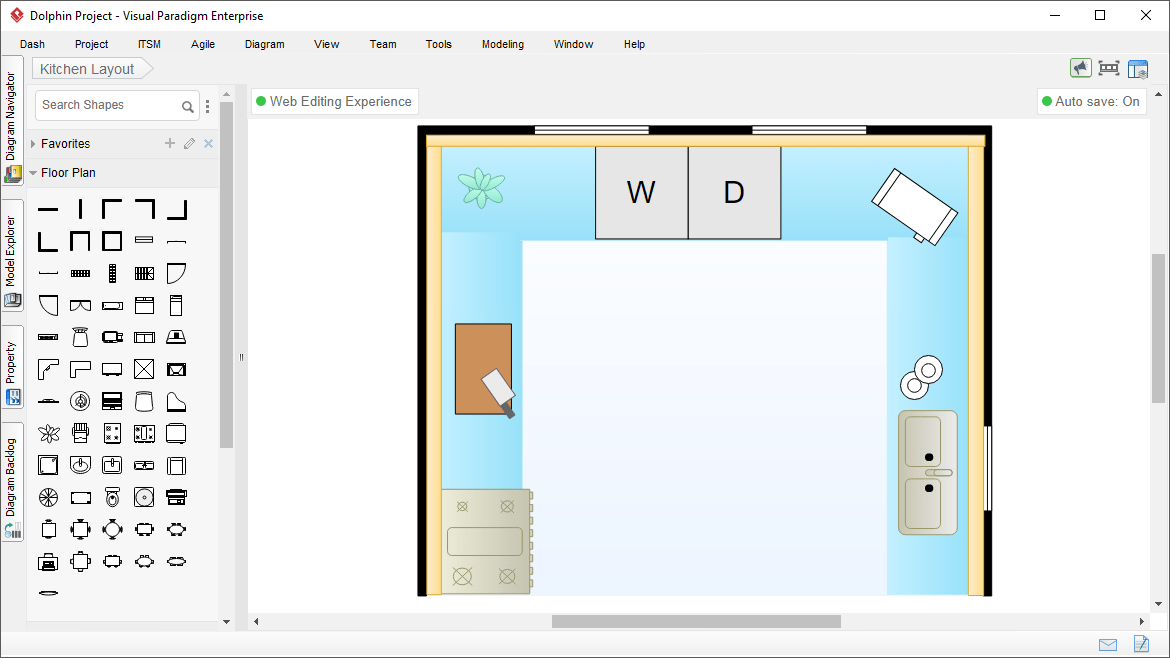1170x658 pixels.
Task: Select the Kitchen Layout breadcrumb
Action: (86, 68)
